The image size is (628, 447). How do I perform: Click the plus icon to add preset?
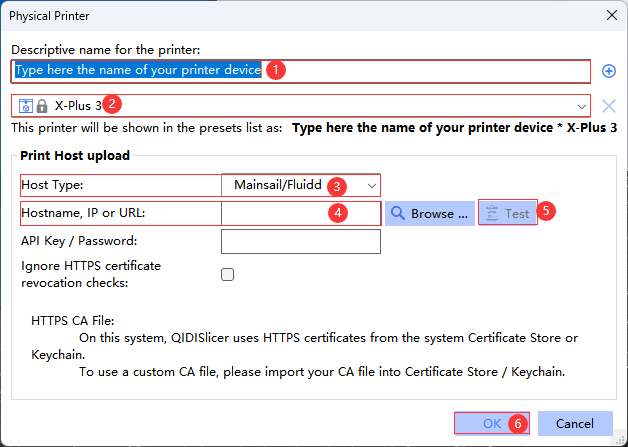(x=609, y=71)
